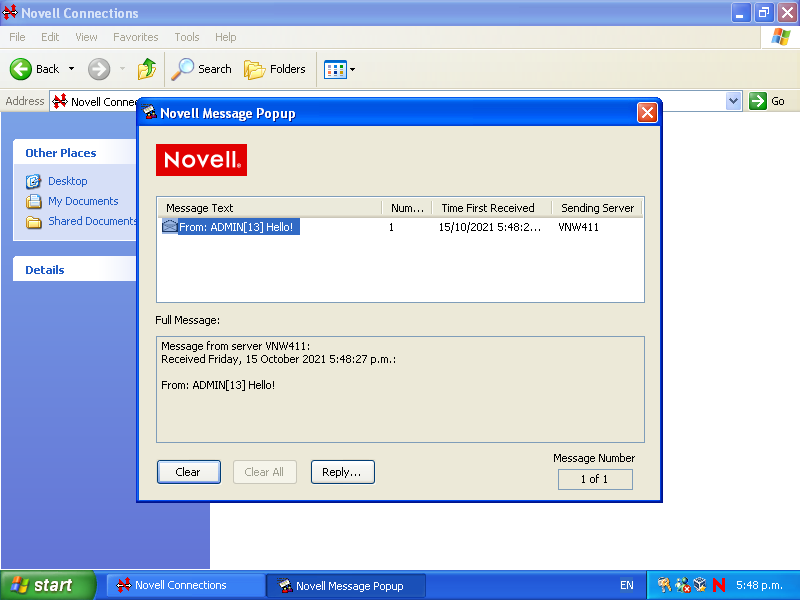Open the My Documents link

[83, 201]
